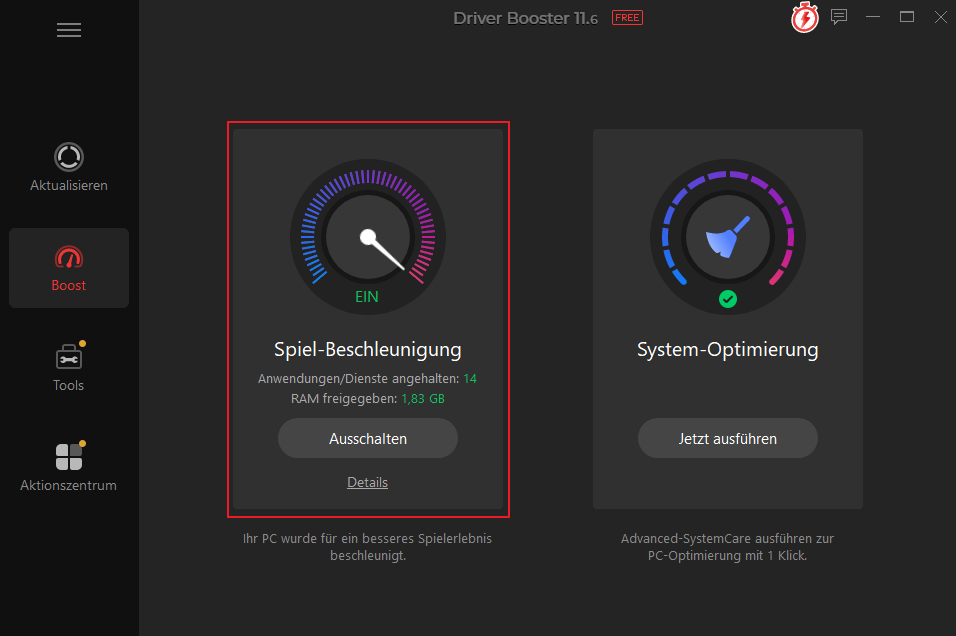Click the Ausschalten button
The width and height of the screenshot is (956, 636).
368,438
